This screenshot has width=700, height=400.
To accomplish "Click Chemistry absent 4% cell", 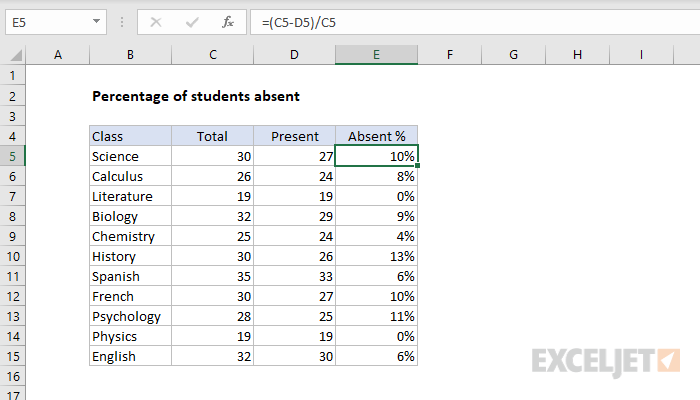I will tap(376, 236).
